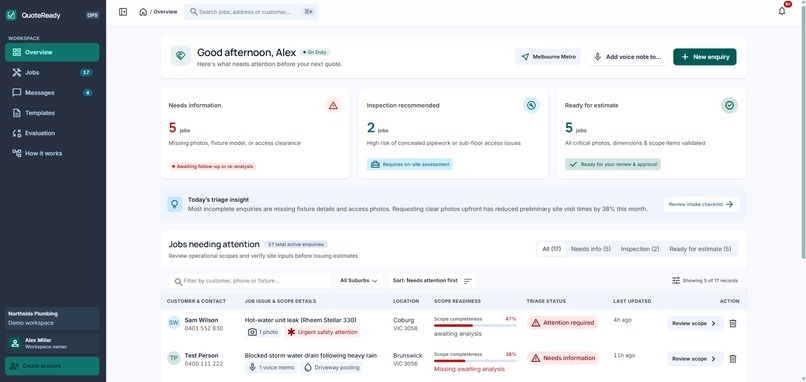Viewport: 806px width, 382px height.
Task: Delete the Sam Wilson job with trash icon
Action: tap(733, 323)
